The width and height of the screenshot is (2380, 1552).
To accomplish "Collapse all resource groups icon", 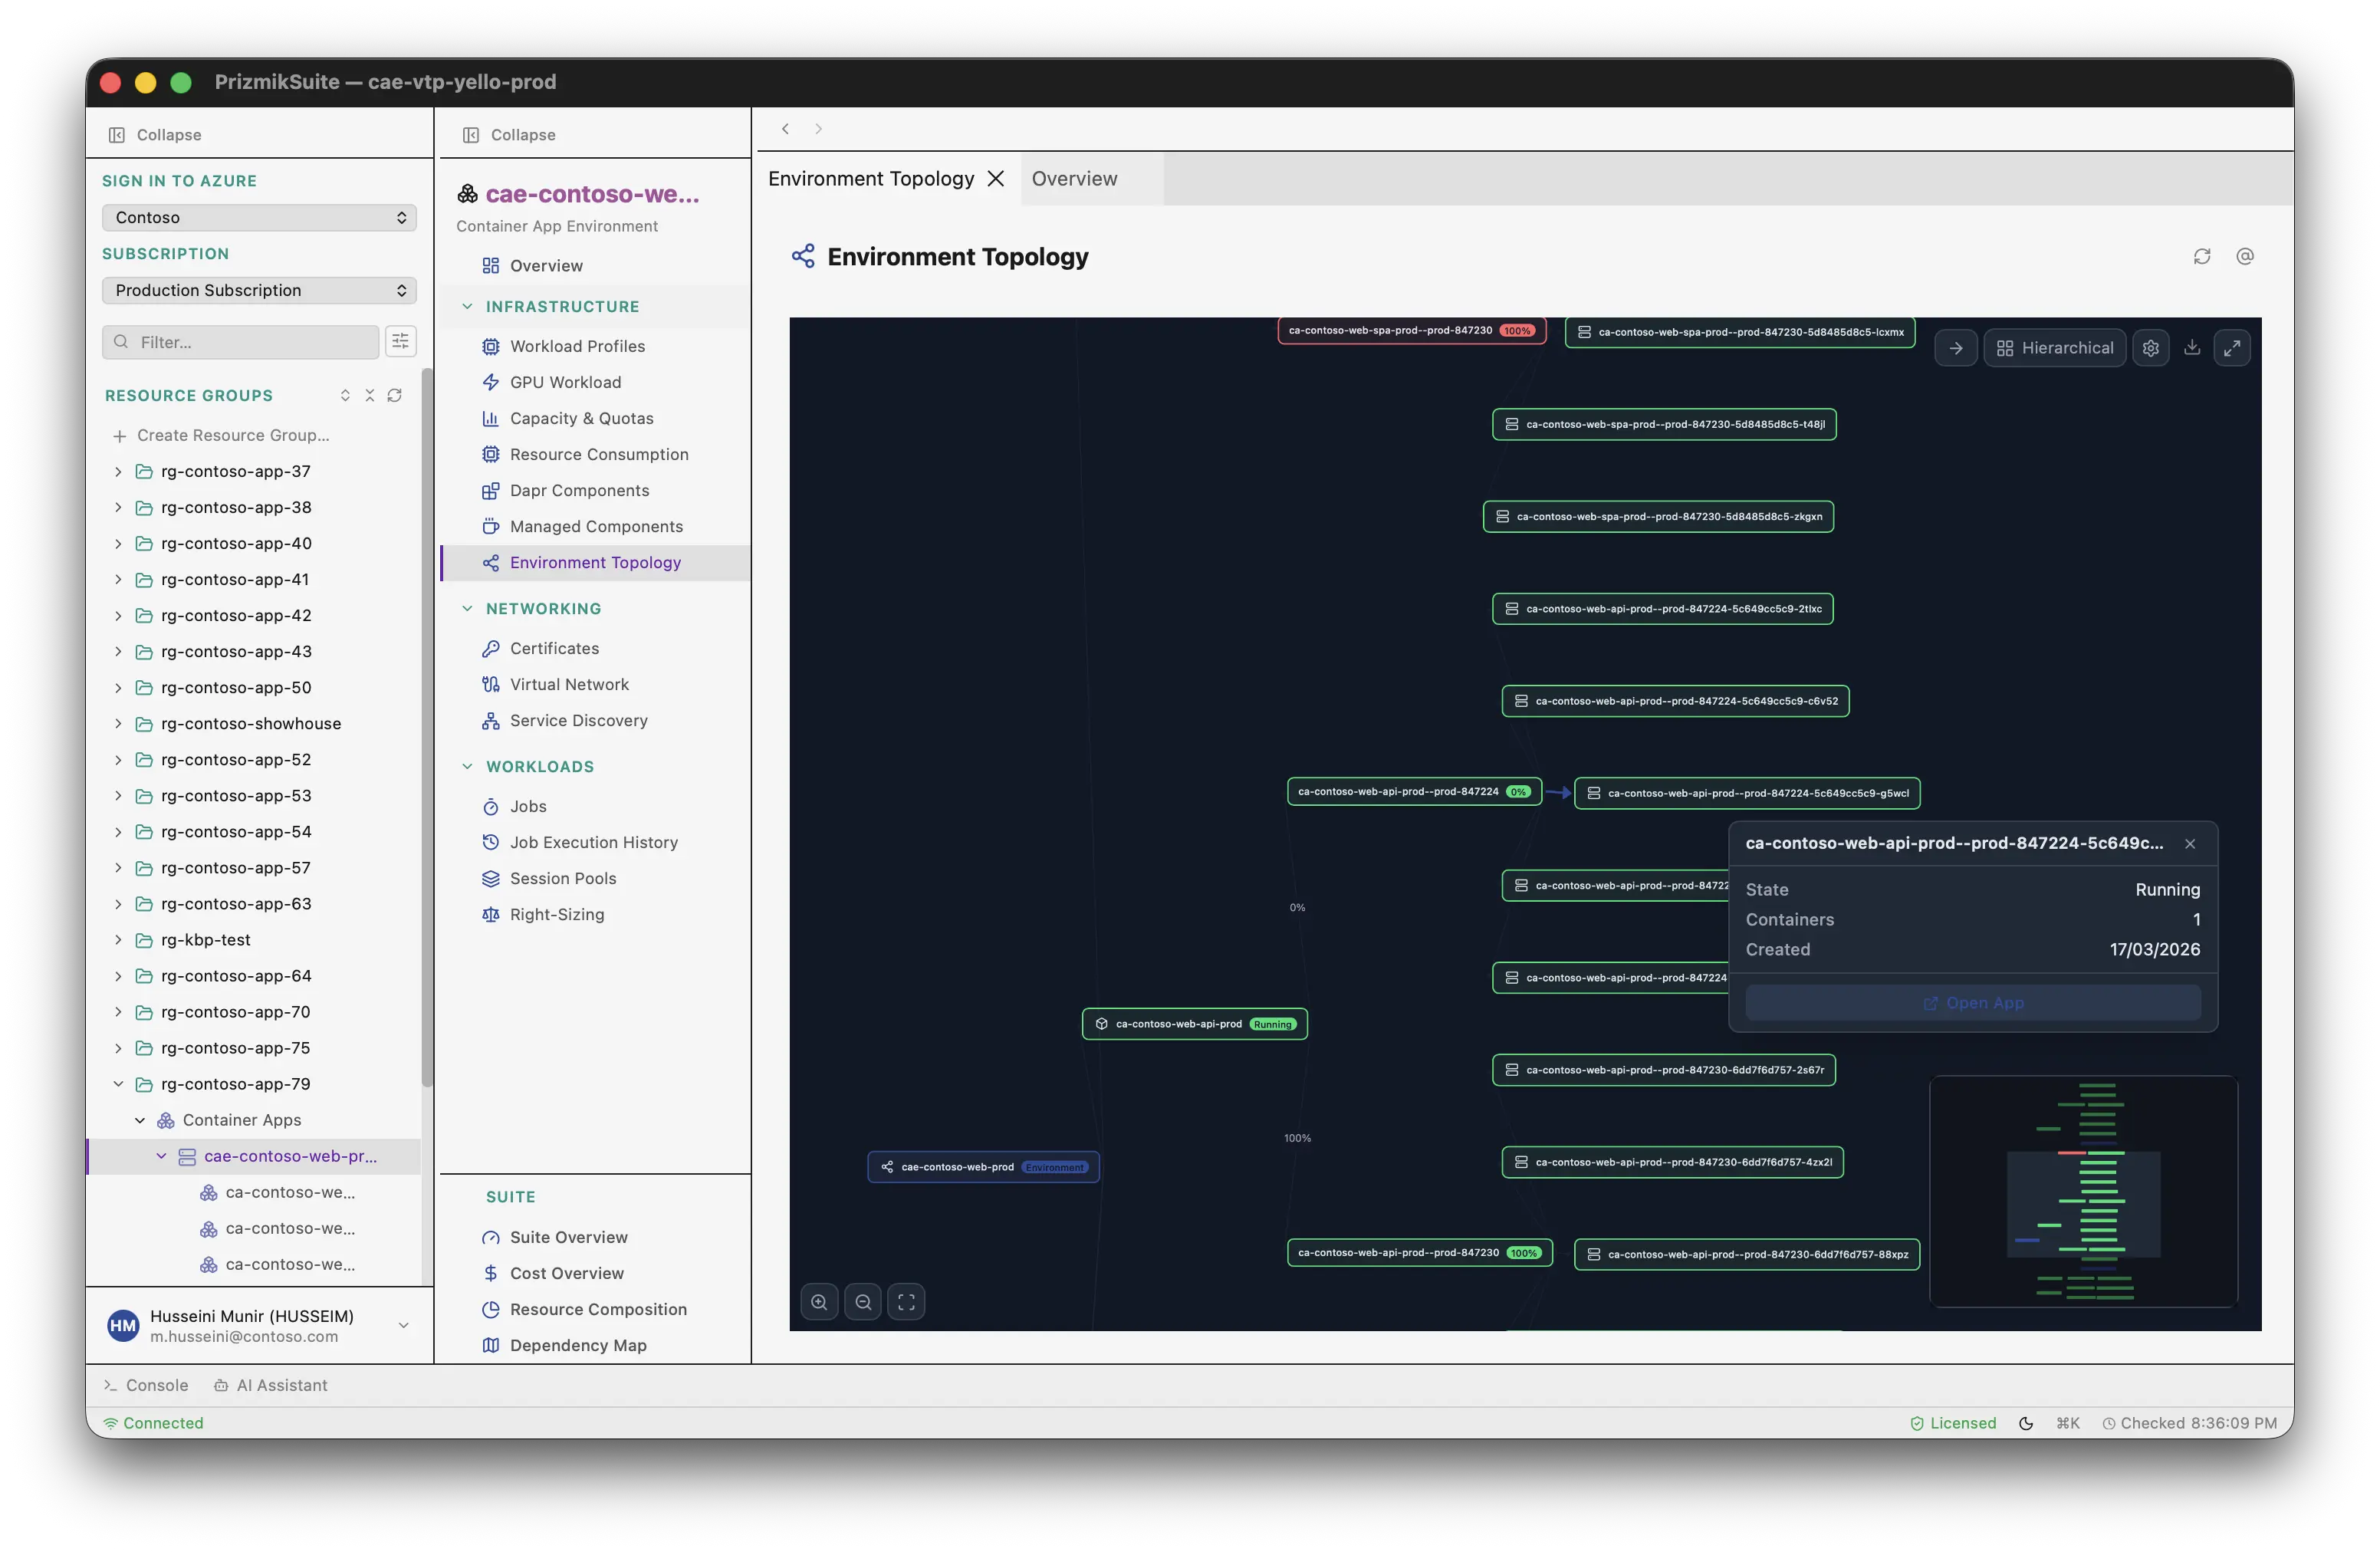I will click(x=369, y=396).
